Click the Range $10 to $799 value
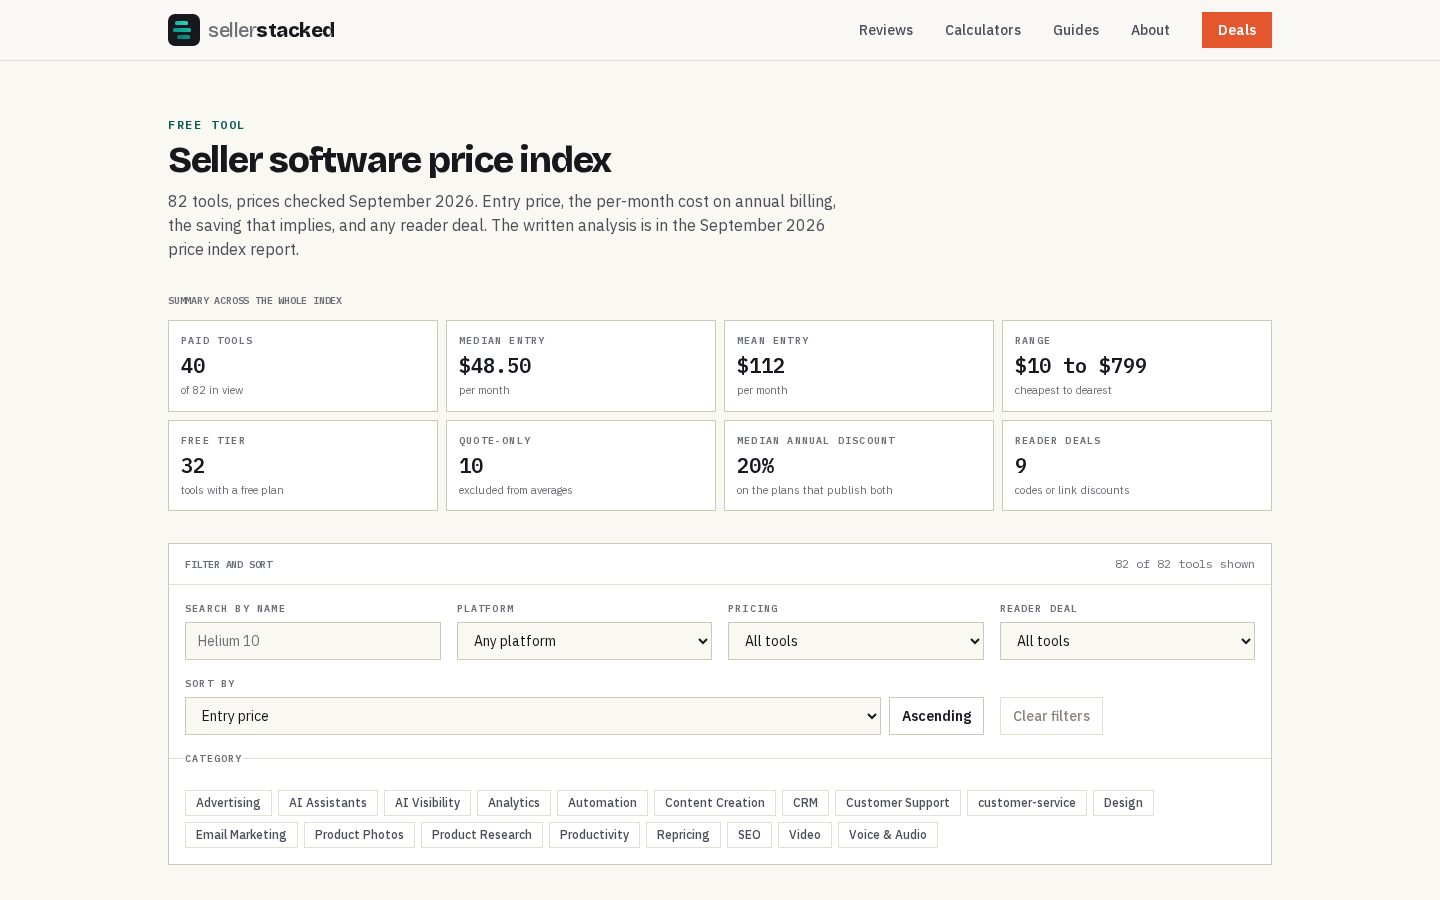The width and height of the screenshot is (1440, 900). pos(1081,366)
